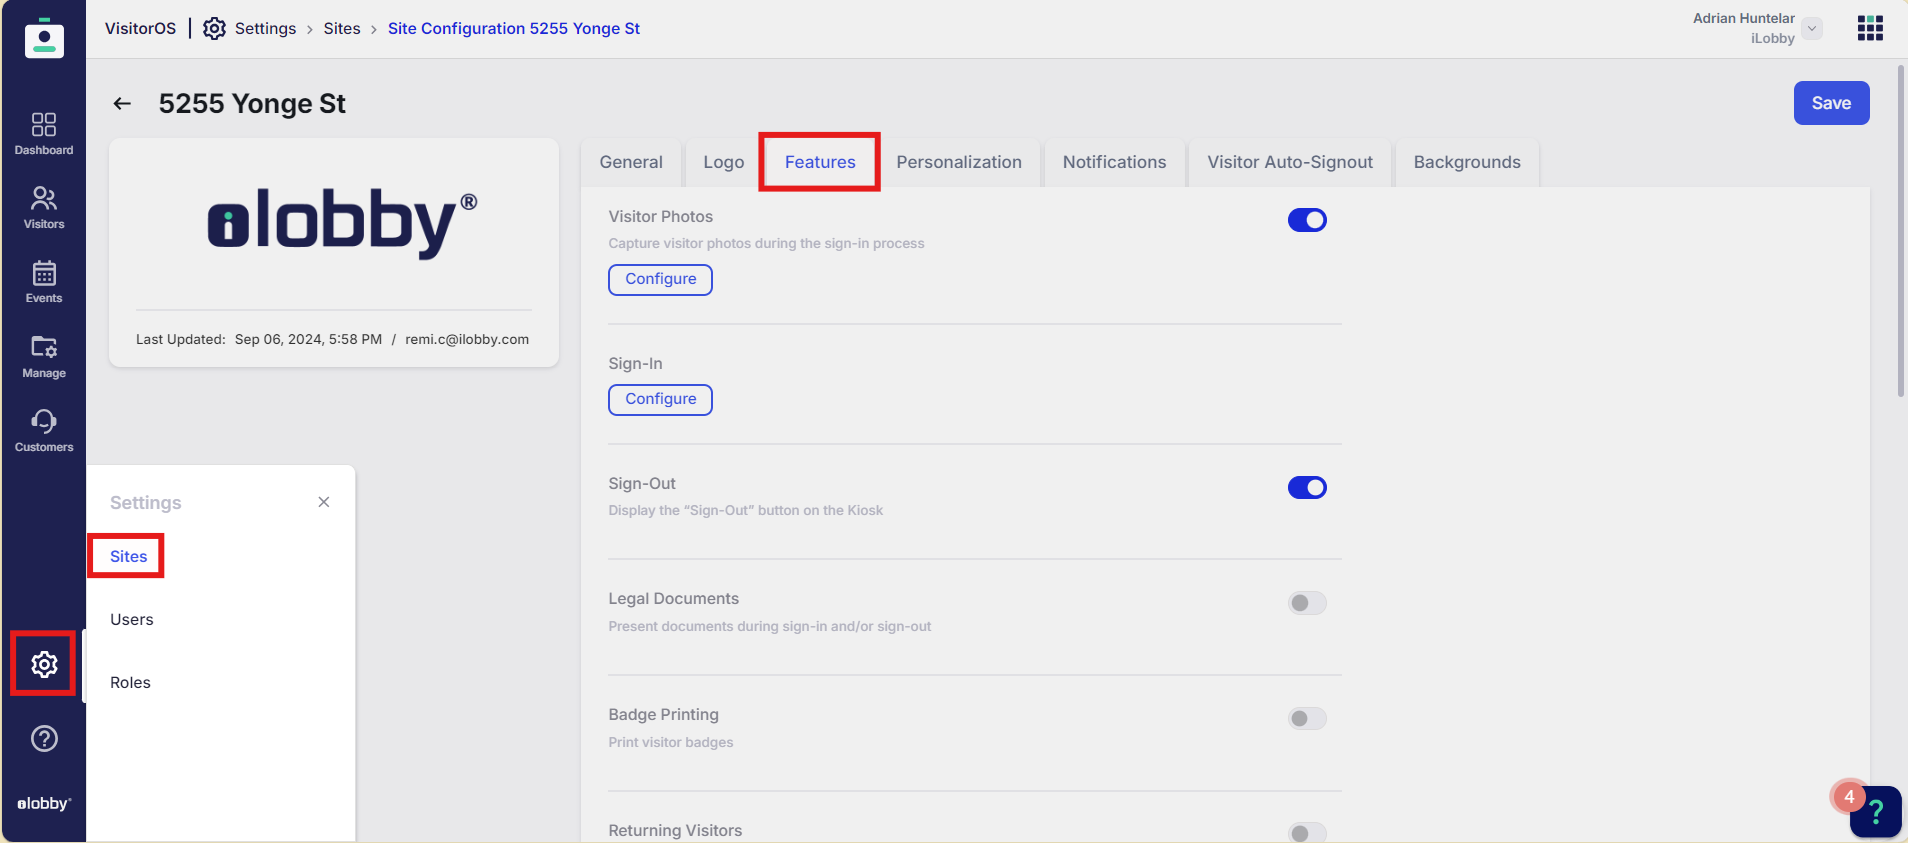The height and width of the screenshot is (843, 1908).
Task: Go back with the left arrow
Action: point(122,104)
